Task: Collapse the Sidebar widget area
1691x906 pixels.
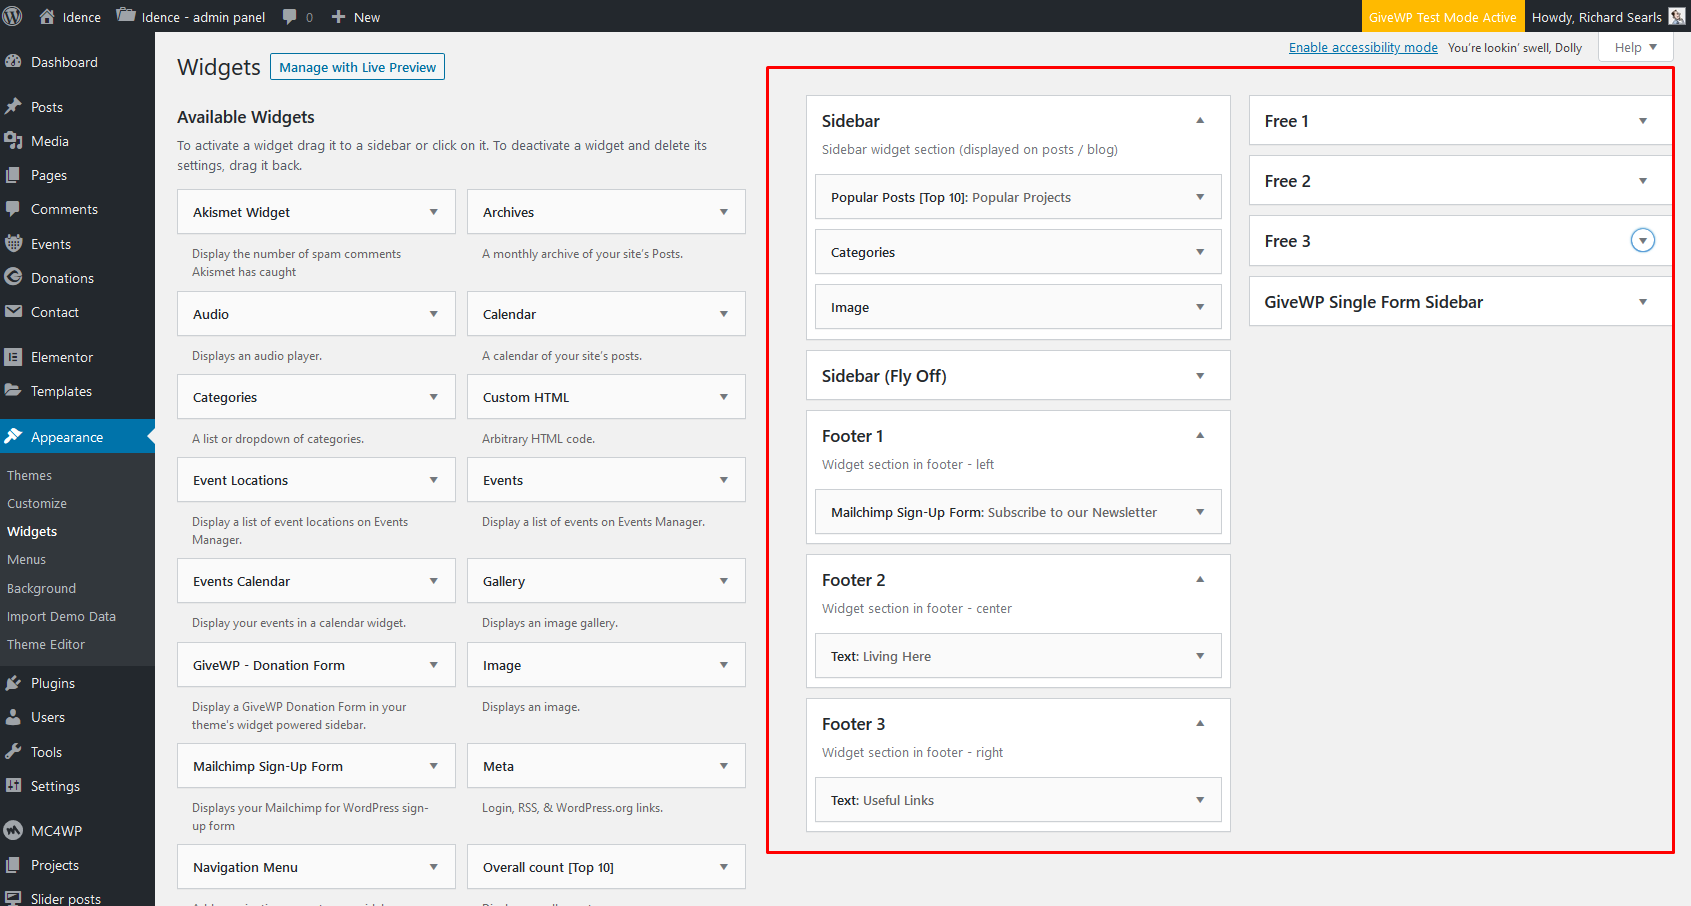Action: 1200,121
